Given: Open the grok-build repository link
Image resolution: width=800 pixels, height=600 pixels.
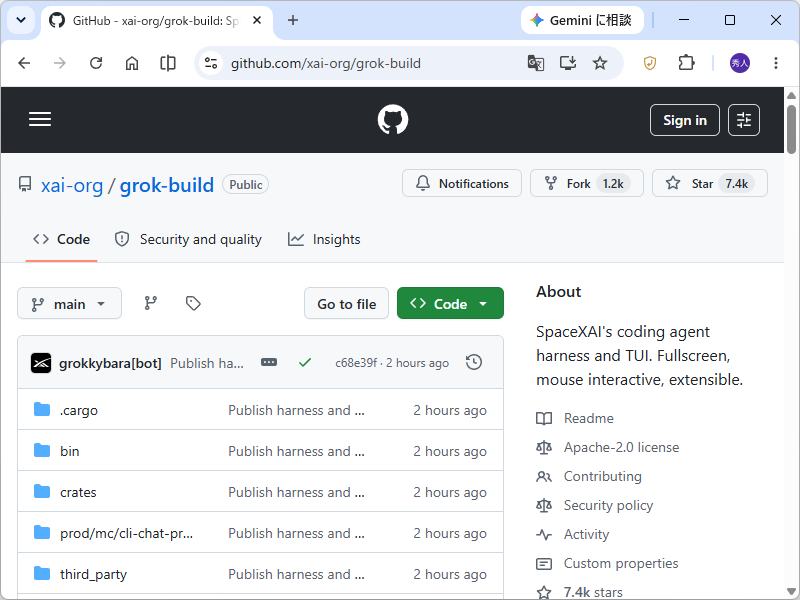Looking at the screenshot, I should click(166, 185).
